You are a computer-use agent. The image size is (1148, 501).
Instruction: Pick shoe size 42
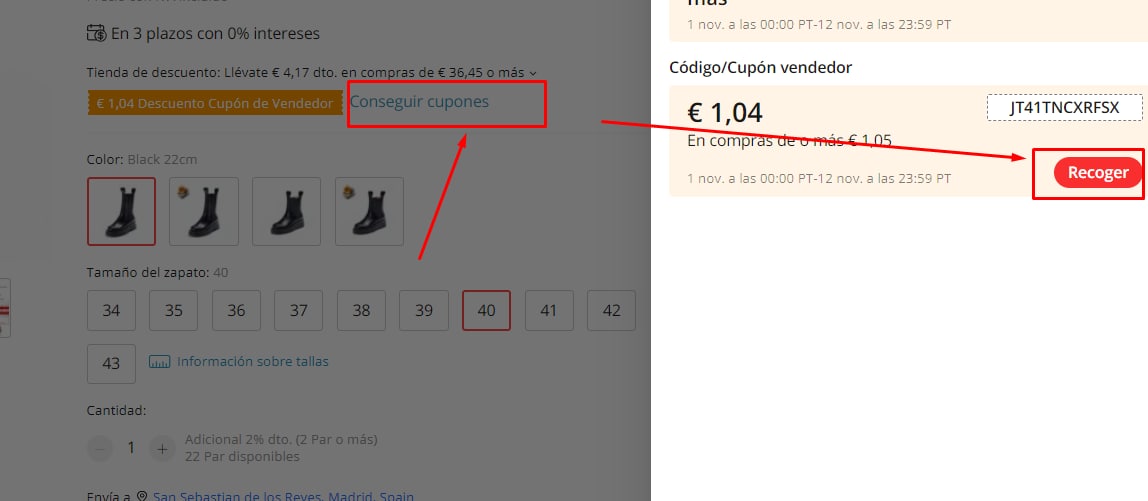(611, 311)
